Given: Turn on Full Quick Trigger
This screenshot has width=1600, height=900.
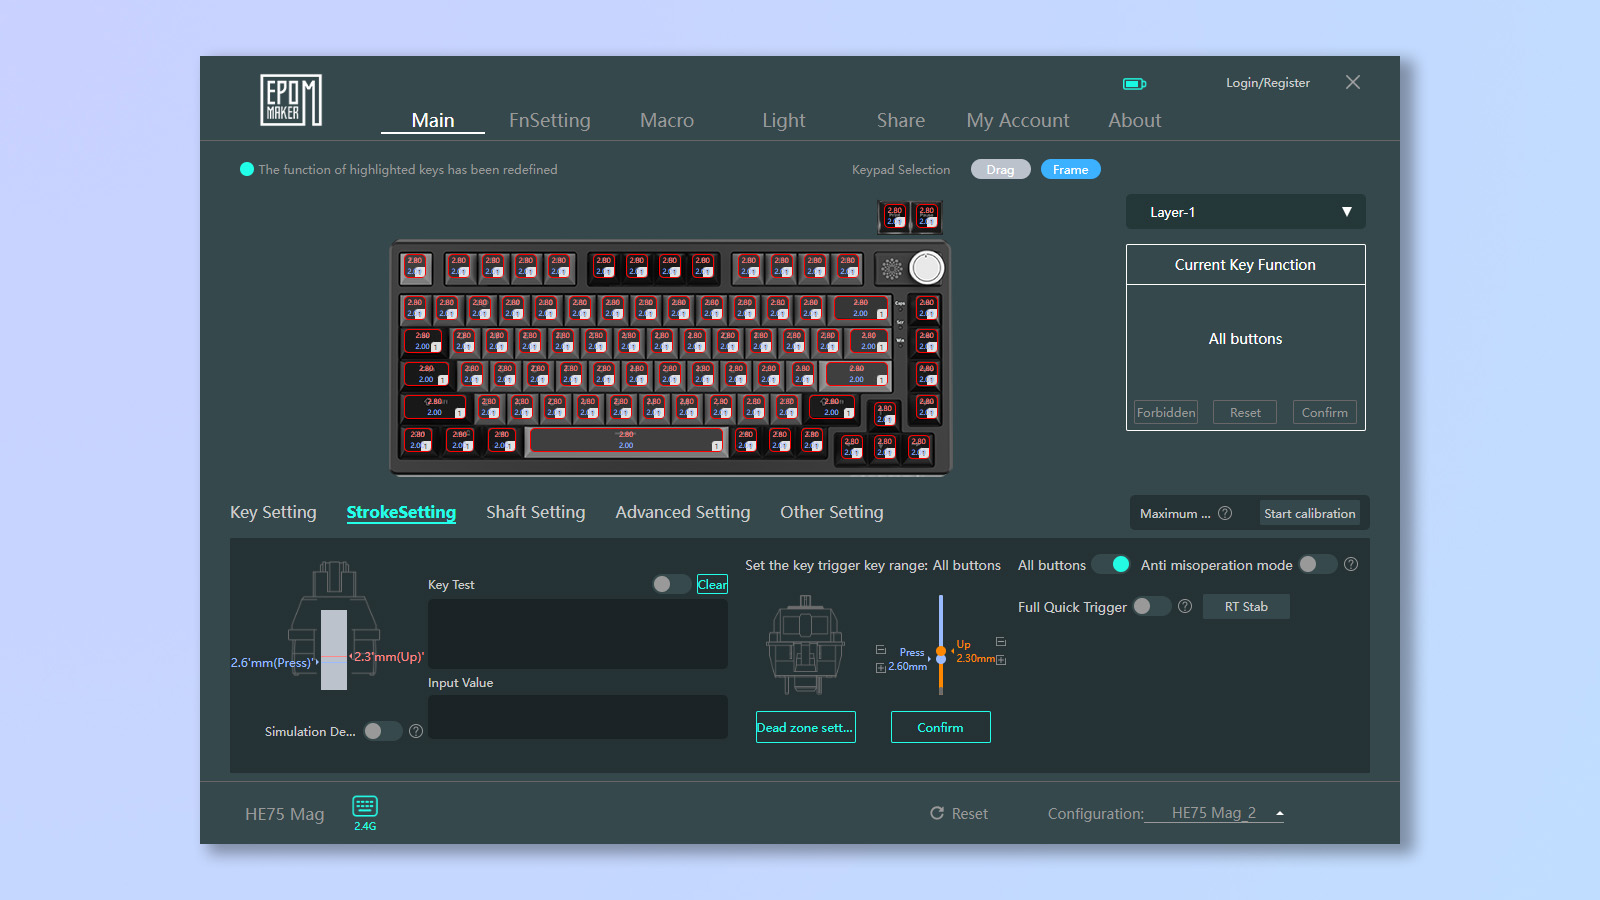Looking at the screenshot, I should [x=1151, y=606].
